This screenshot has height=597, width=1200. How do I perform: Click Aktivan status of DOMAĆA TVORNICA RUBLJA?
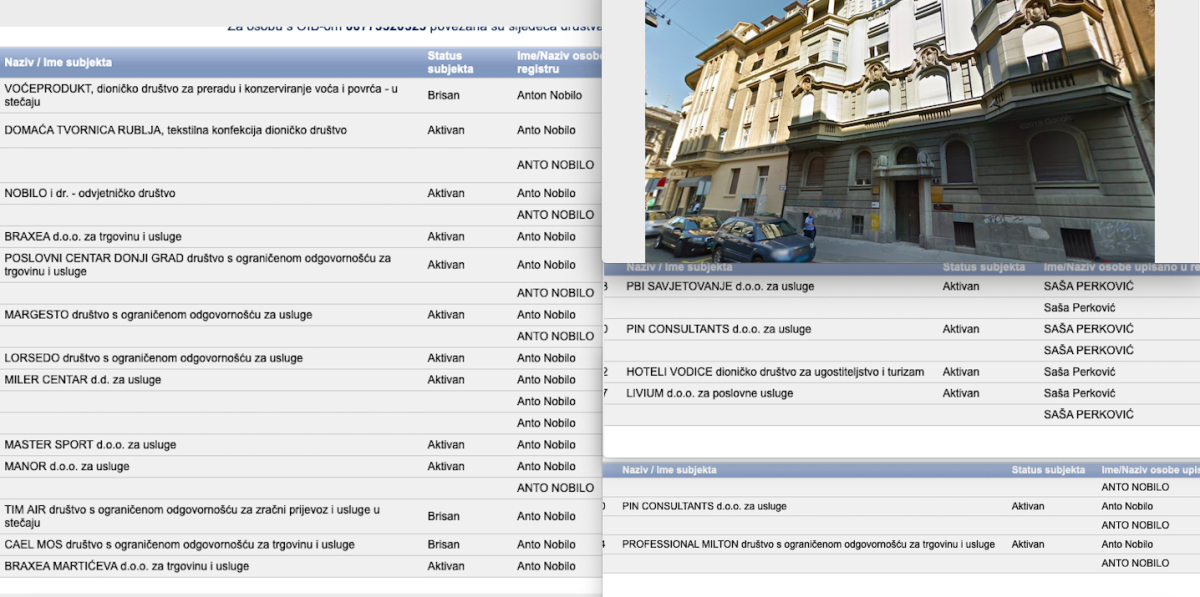pos(446,130)
